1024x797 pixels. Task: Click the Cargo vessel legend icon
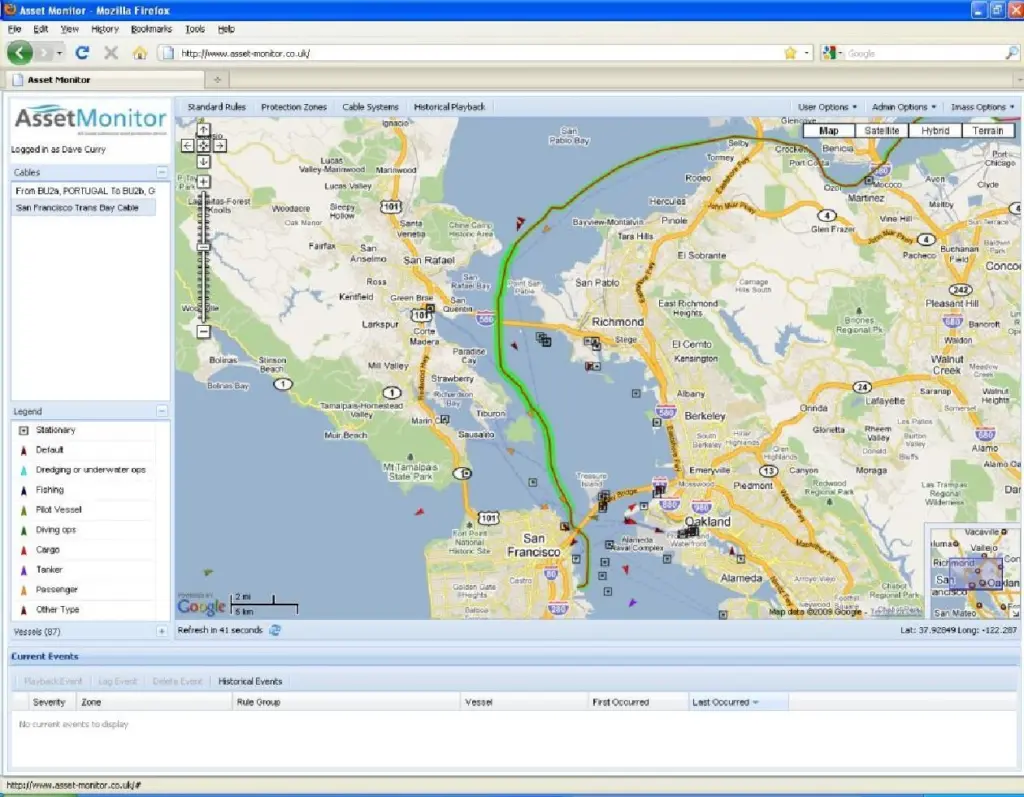coord(24,550)
